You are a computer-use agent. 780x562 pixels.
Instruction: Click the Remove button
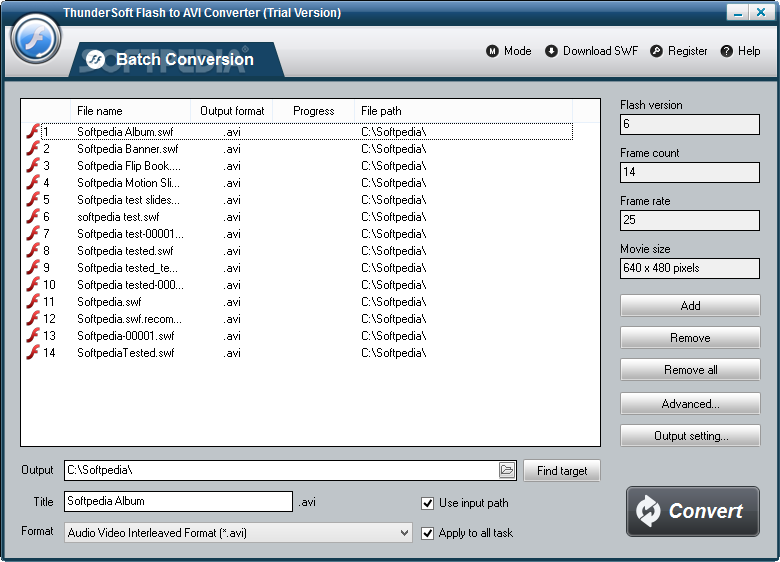[690, 338]
